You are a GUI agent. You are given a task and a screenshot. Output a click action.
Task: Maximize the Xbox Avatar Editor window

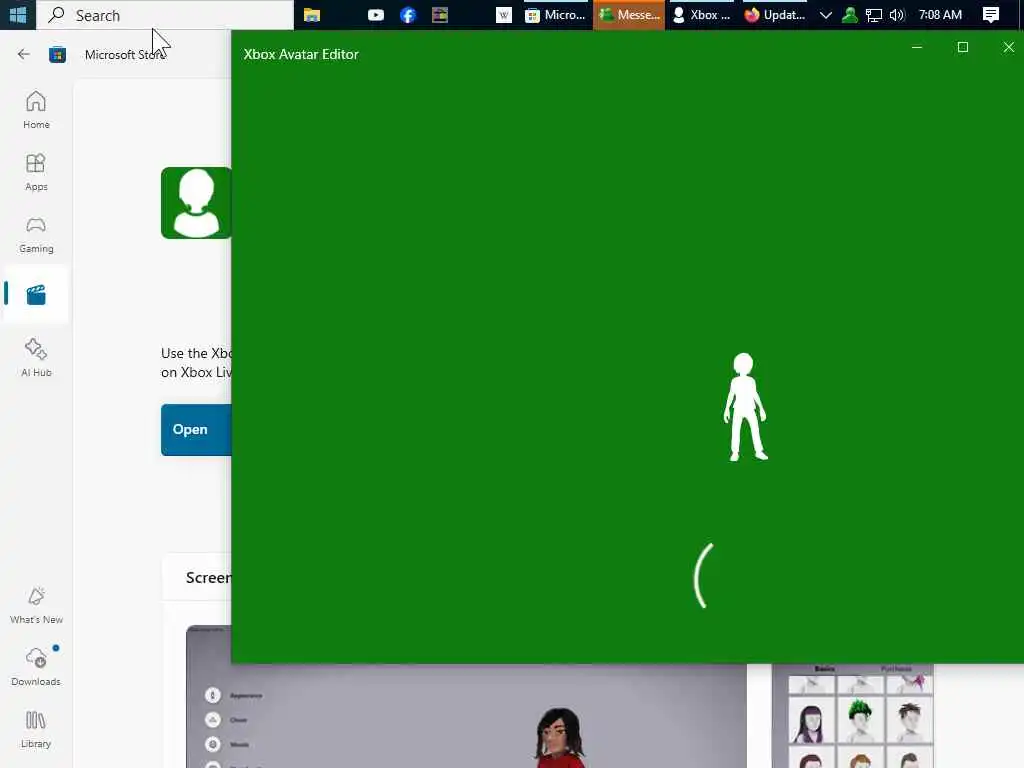pyautogui.click(x=963, y=47)
